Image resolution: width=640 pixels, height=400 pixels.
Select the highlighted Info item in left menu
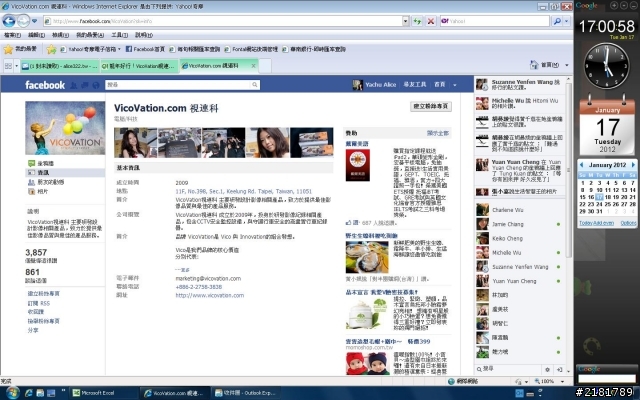tap(65, 173)
